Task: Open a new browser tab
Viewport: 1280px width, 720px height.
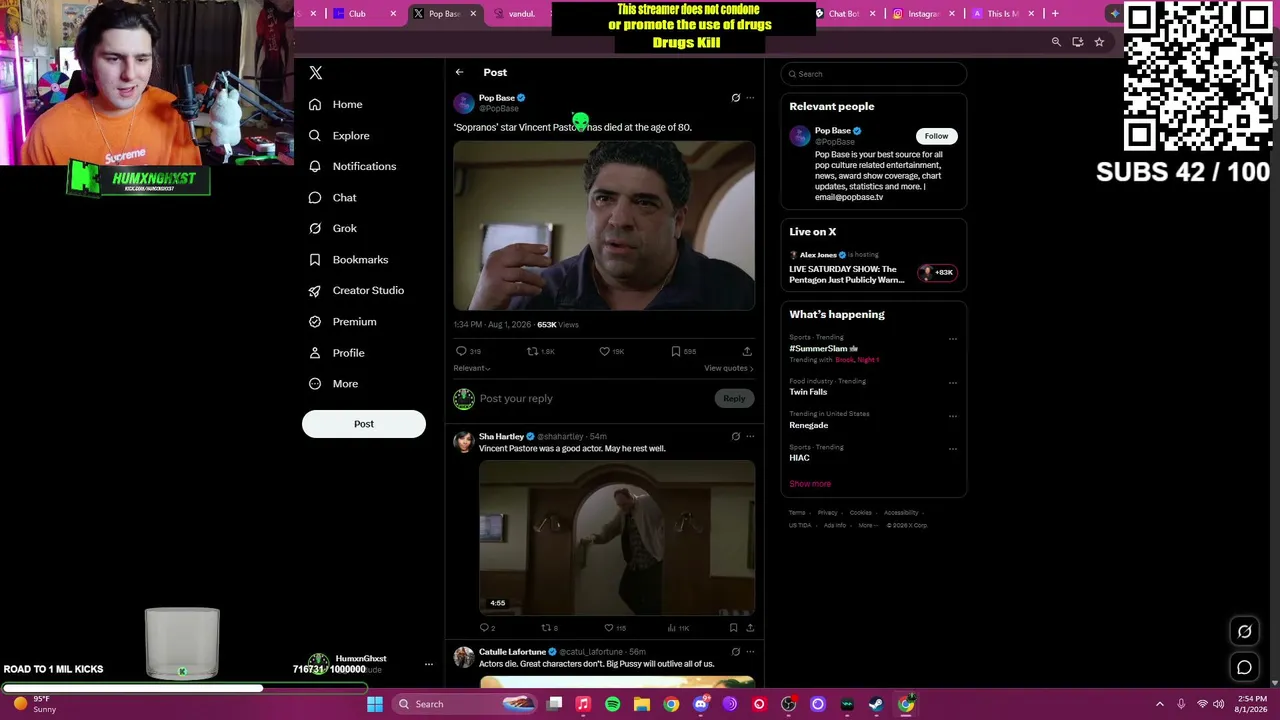Action: pyautogui.click(x=1055, y=14)
